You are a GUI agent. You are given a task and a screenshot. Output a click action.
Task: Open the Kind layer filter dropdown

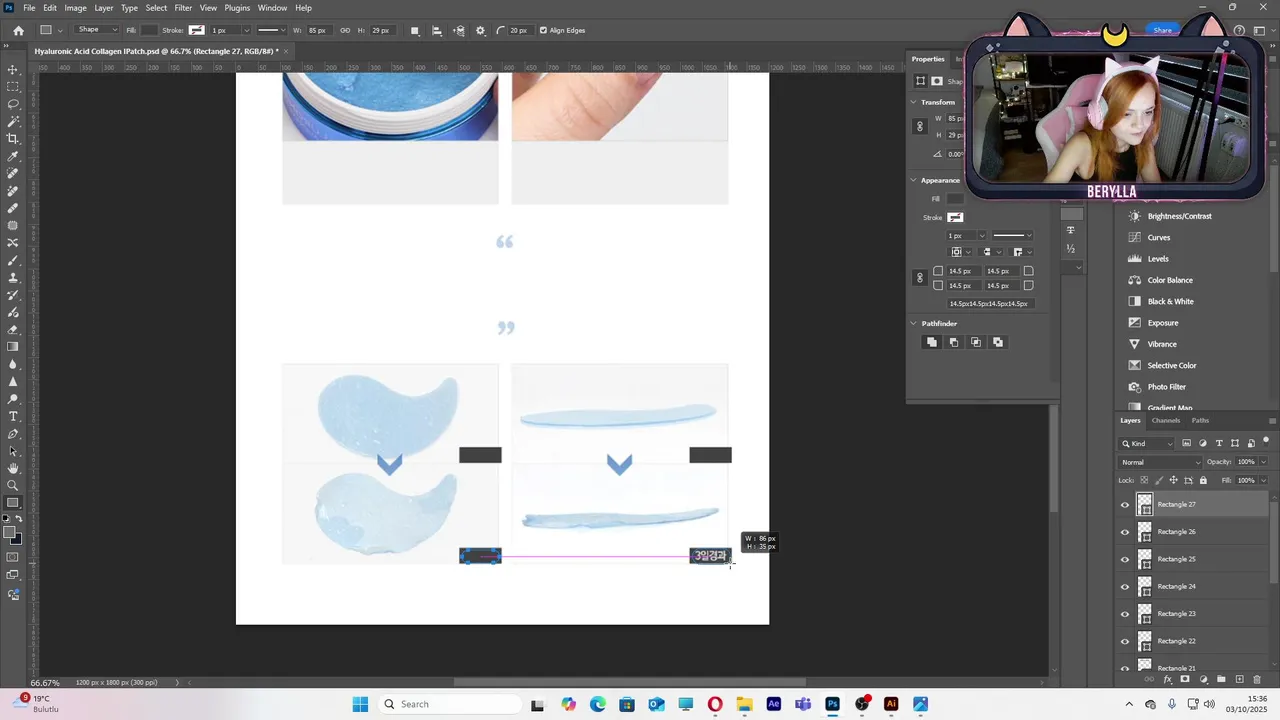1147,443
